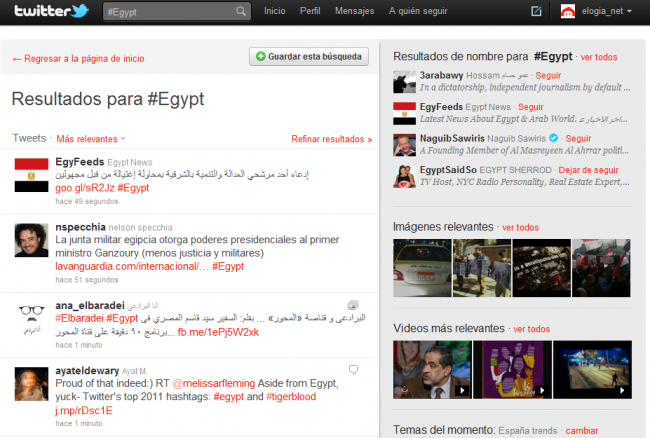
Task: Open the flags crowd image thumbnail
Action: click(601, 268)
